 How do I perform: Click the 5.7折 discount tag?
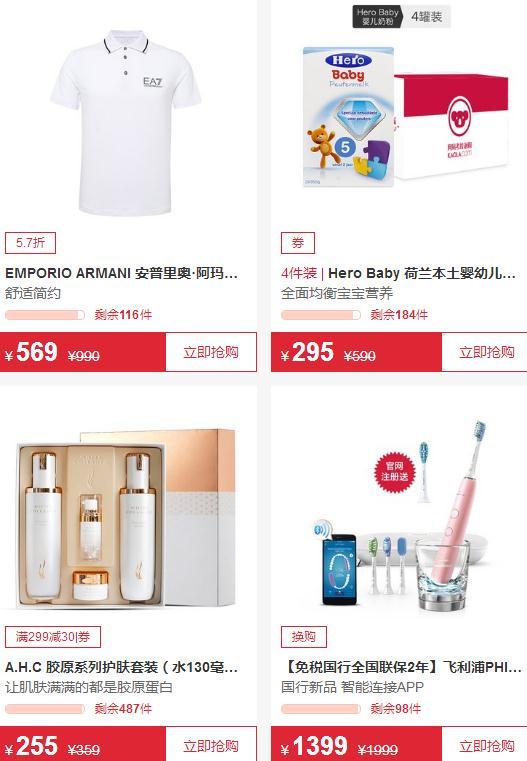[30, 243]
